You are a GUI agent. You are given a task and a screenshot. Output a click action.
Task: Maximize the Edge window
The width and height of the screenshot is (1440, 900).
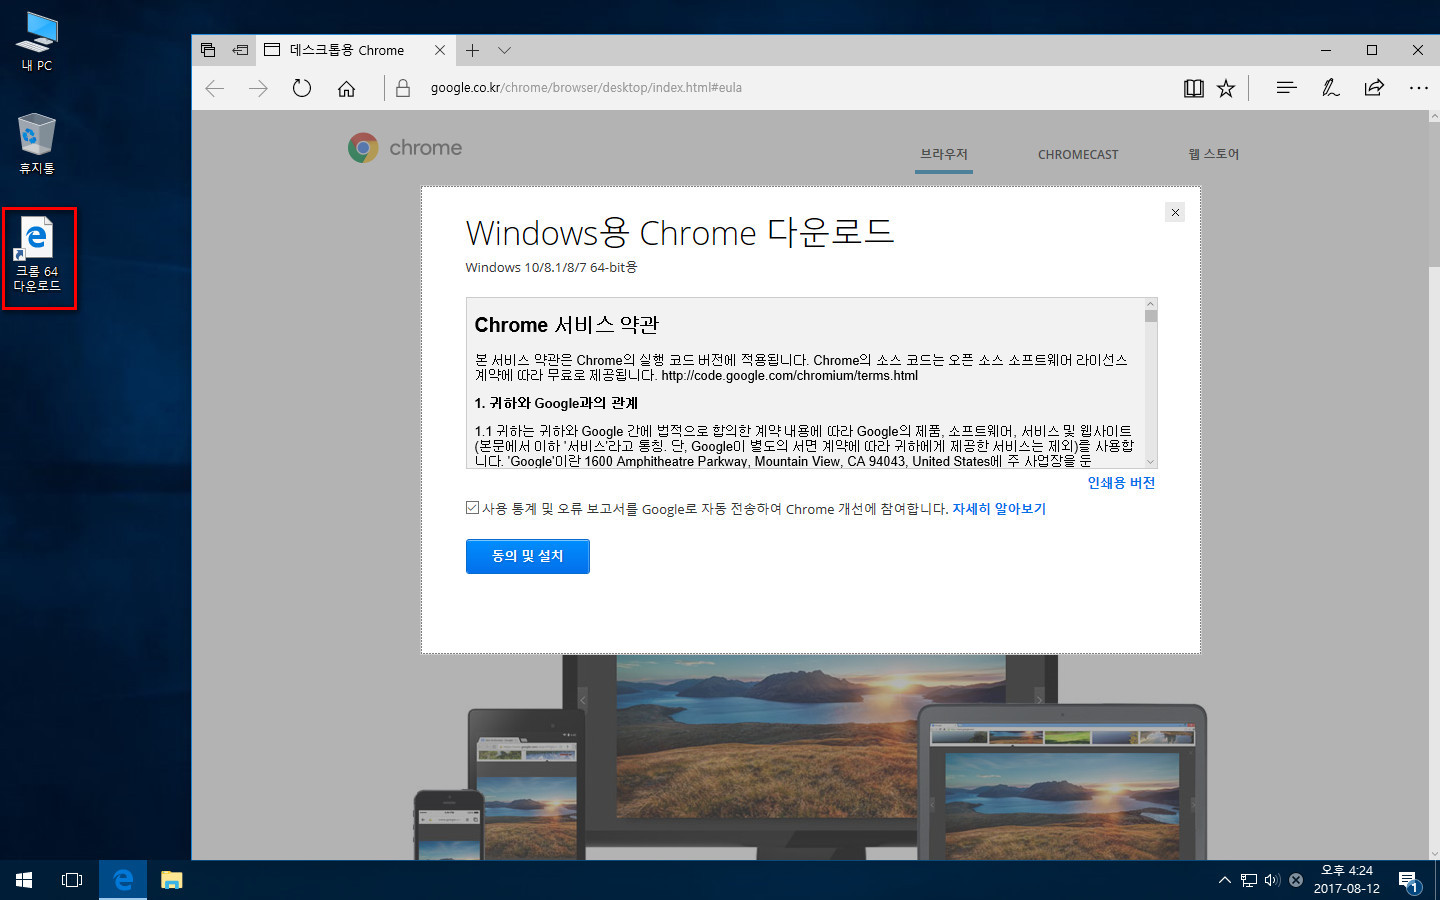1372,50
